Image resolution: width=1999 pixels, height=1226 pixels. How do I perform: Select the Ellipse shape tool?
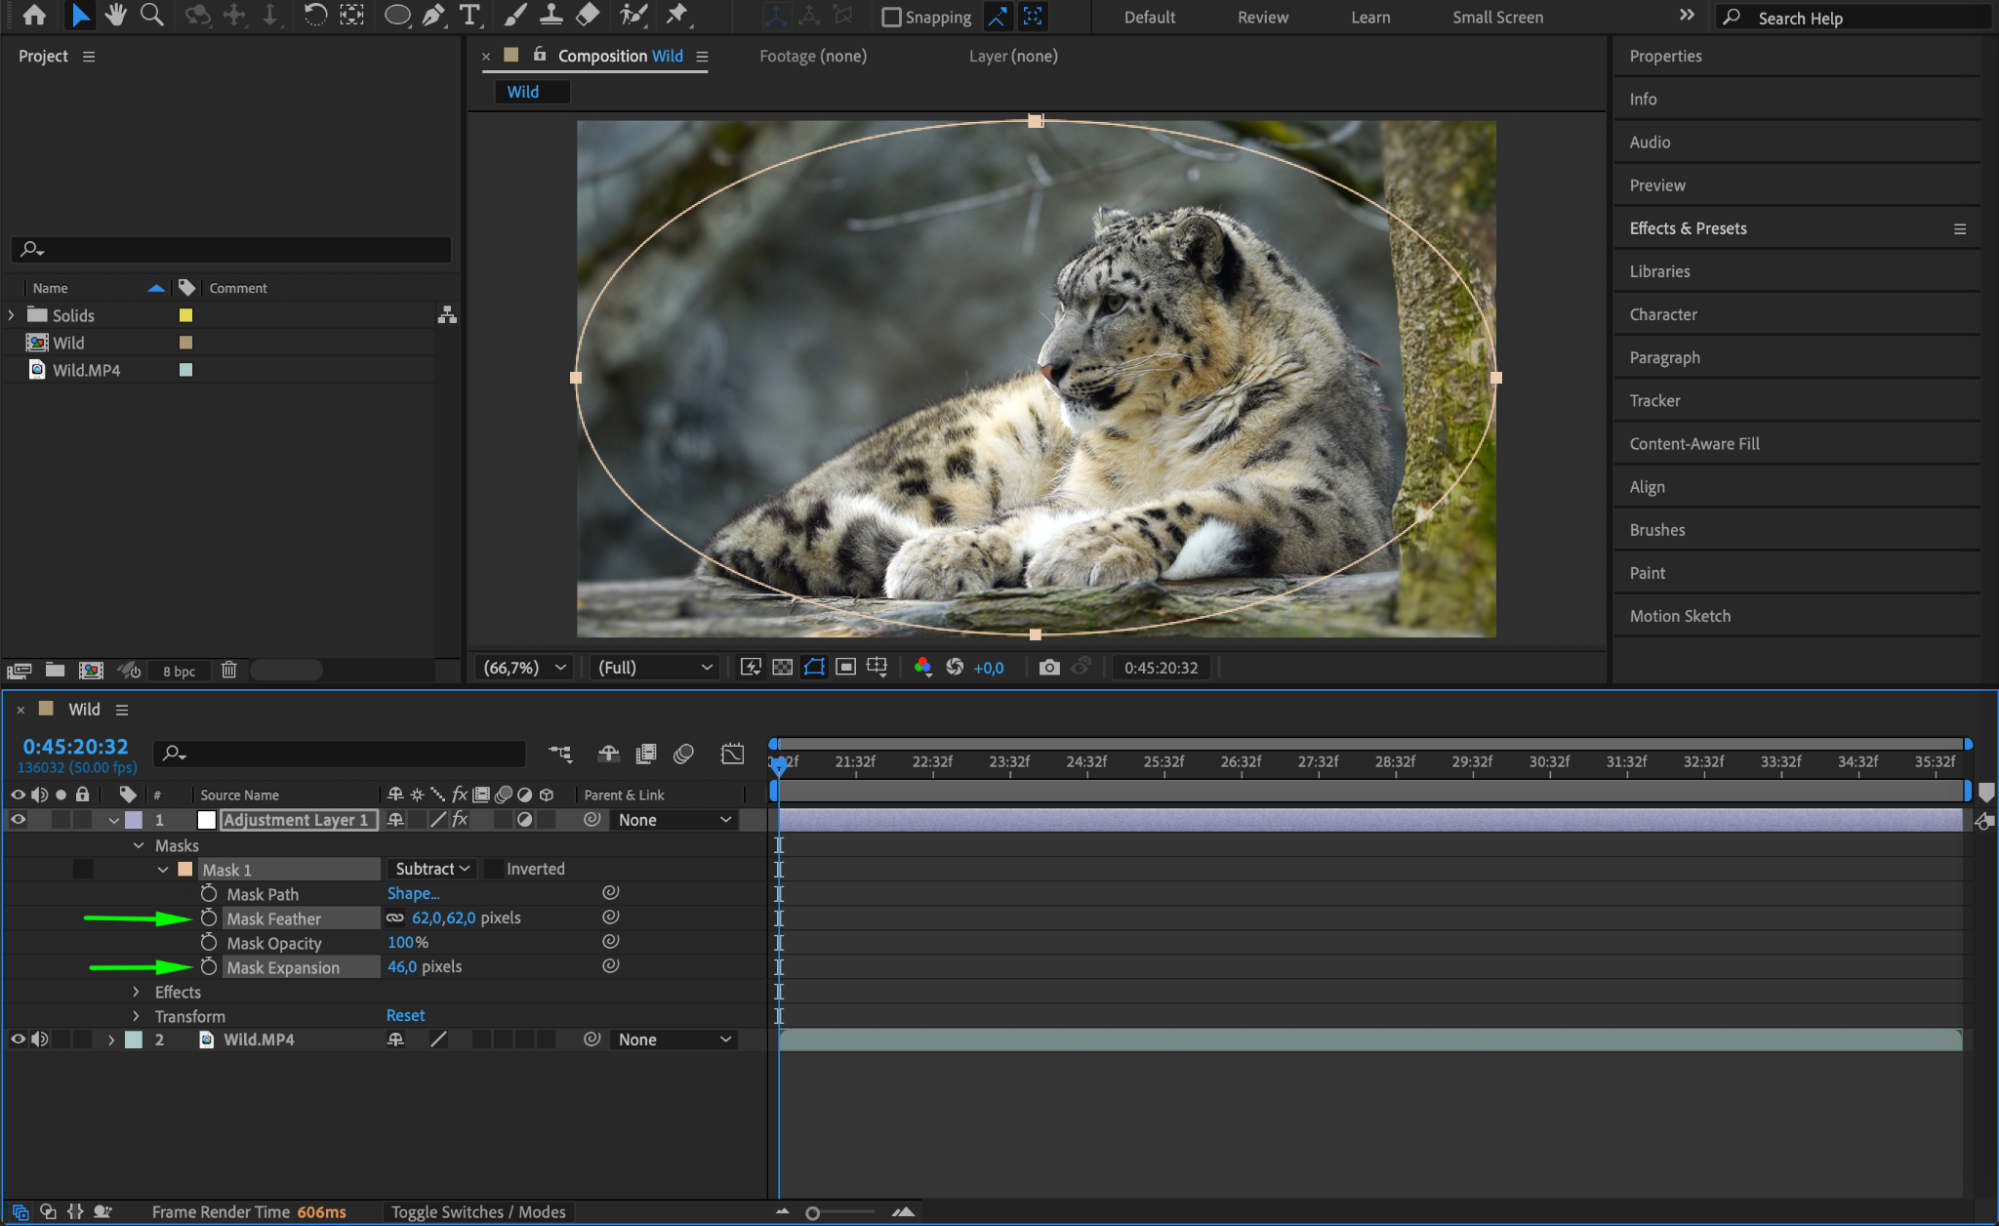tap(397, 15)
